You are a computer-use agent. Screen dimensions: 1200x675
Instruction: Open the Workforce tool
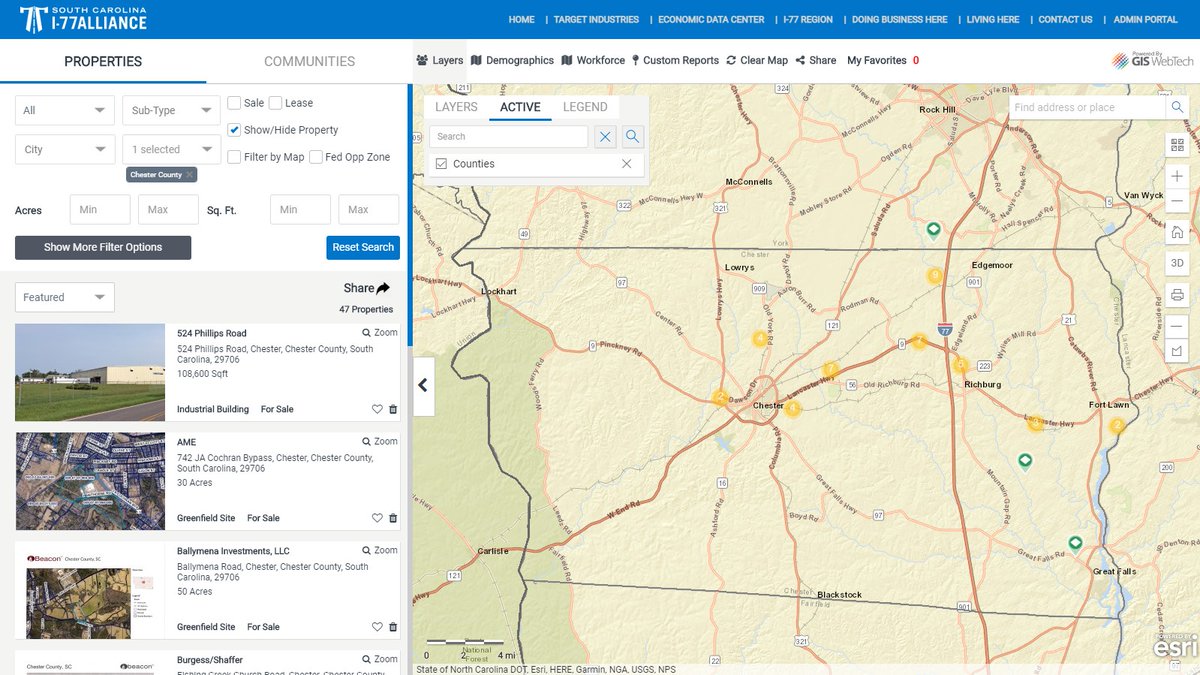pyautogui.click(x=593, y=60)
